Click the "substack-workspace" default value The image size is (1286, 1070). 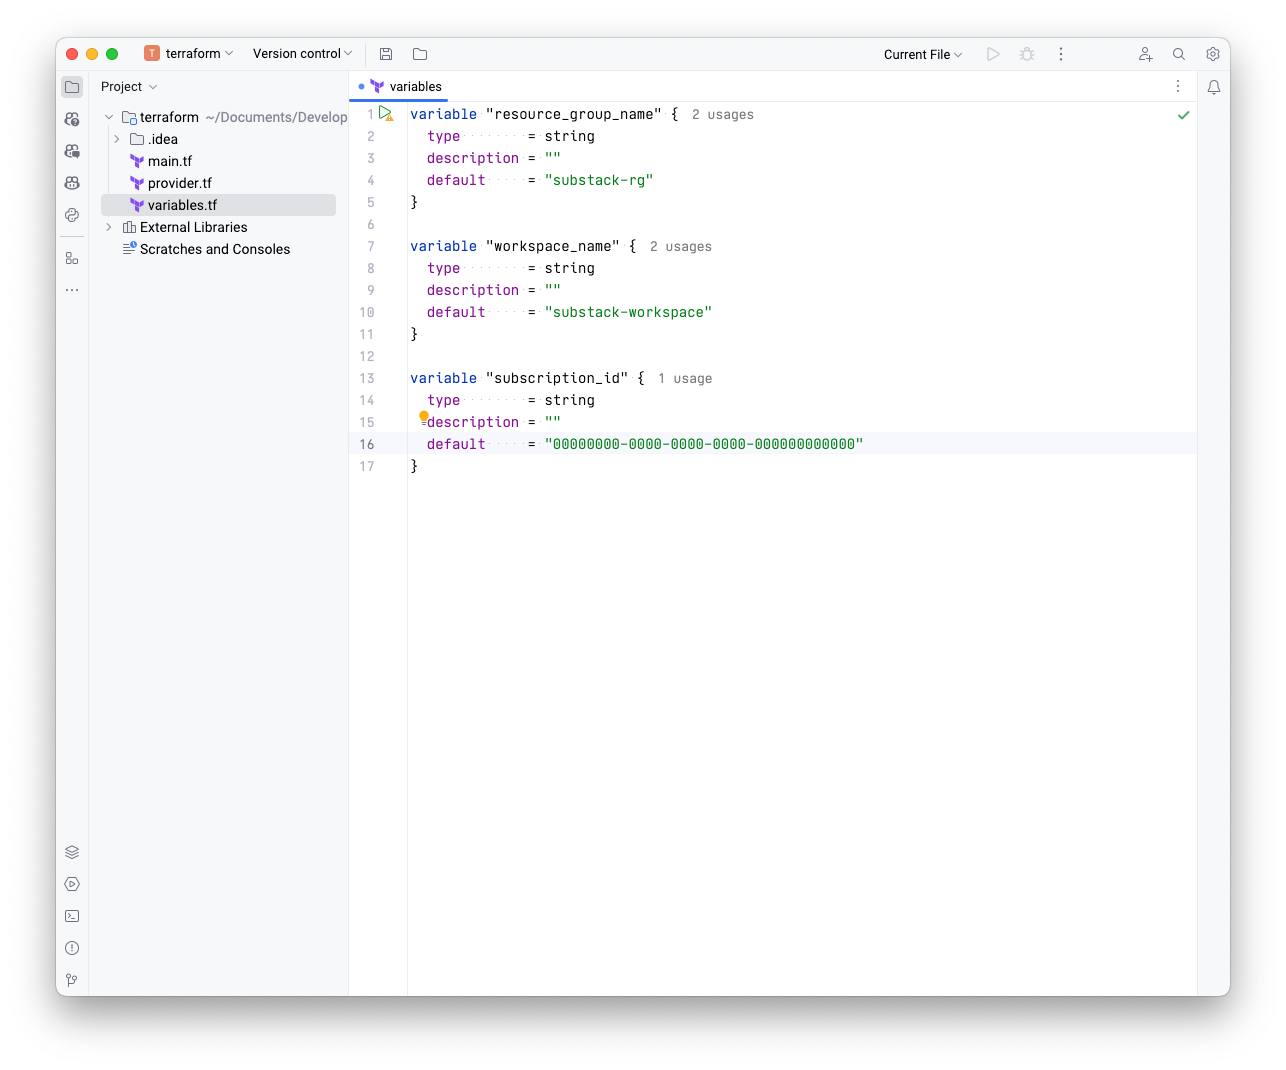(x=628, y=312)
